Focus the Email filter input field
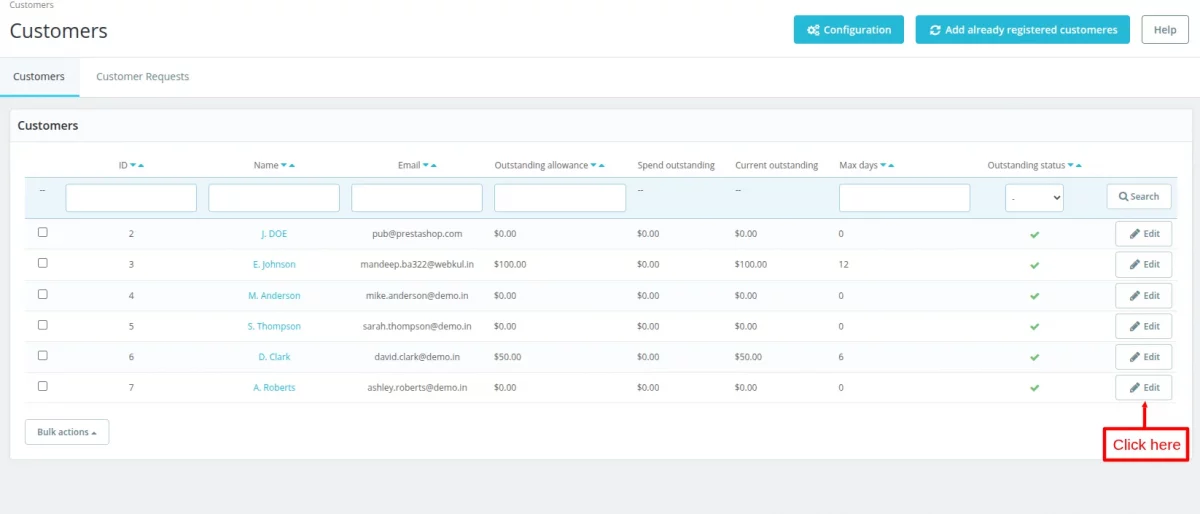Image resolution: width=1200 pixels, height=514 pixels. point(417,198)
